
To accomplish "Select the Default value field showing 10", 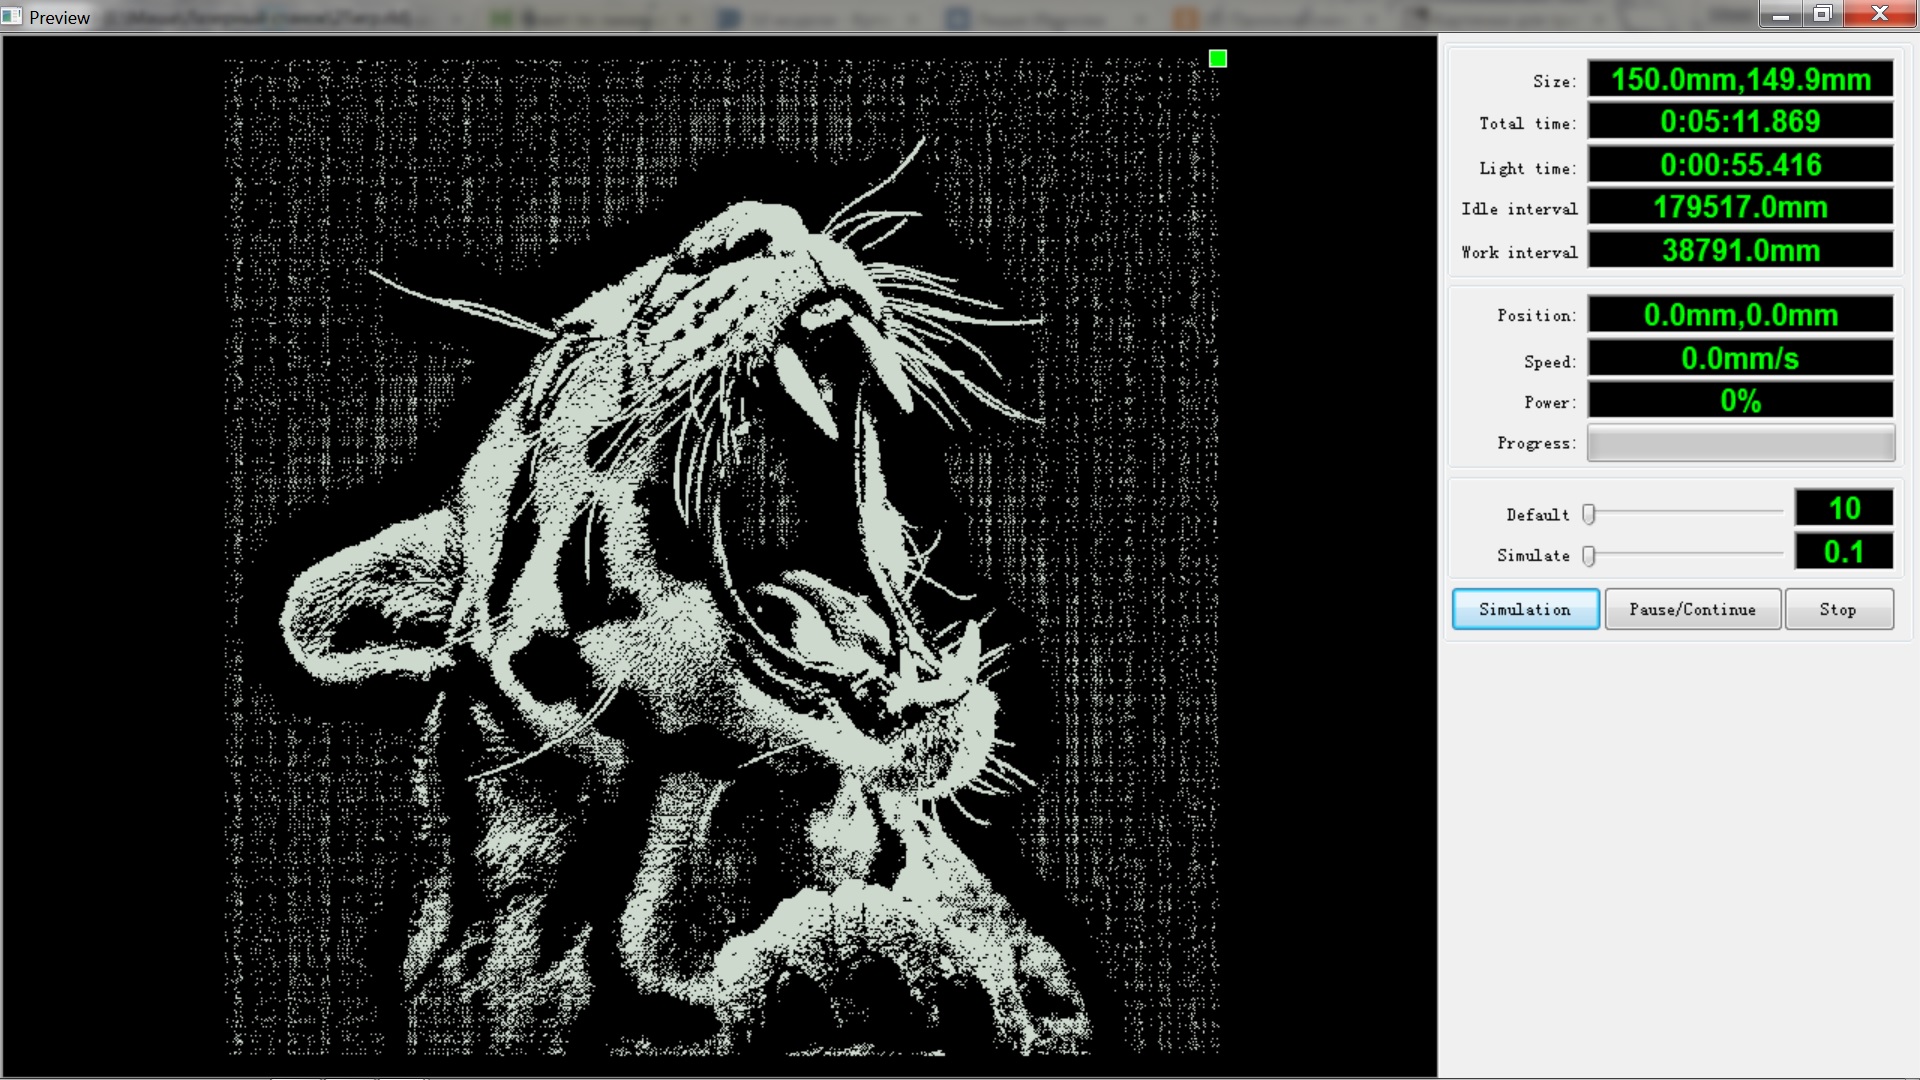I will [1844, 508].
